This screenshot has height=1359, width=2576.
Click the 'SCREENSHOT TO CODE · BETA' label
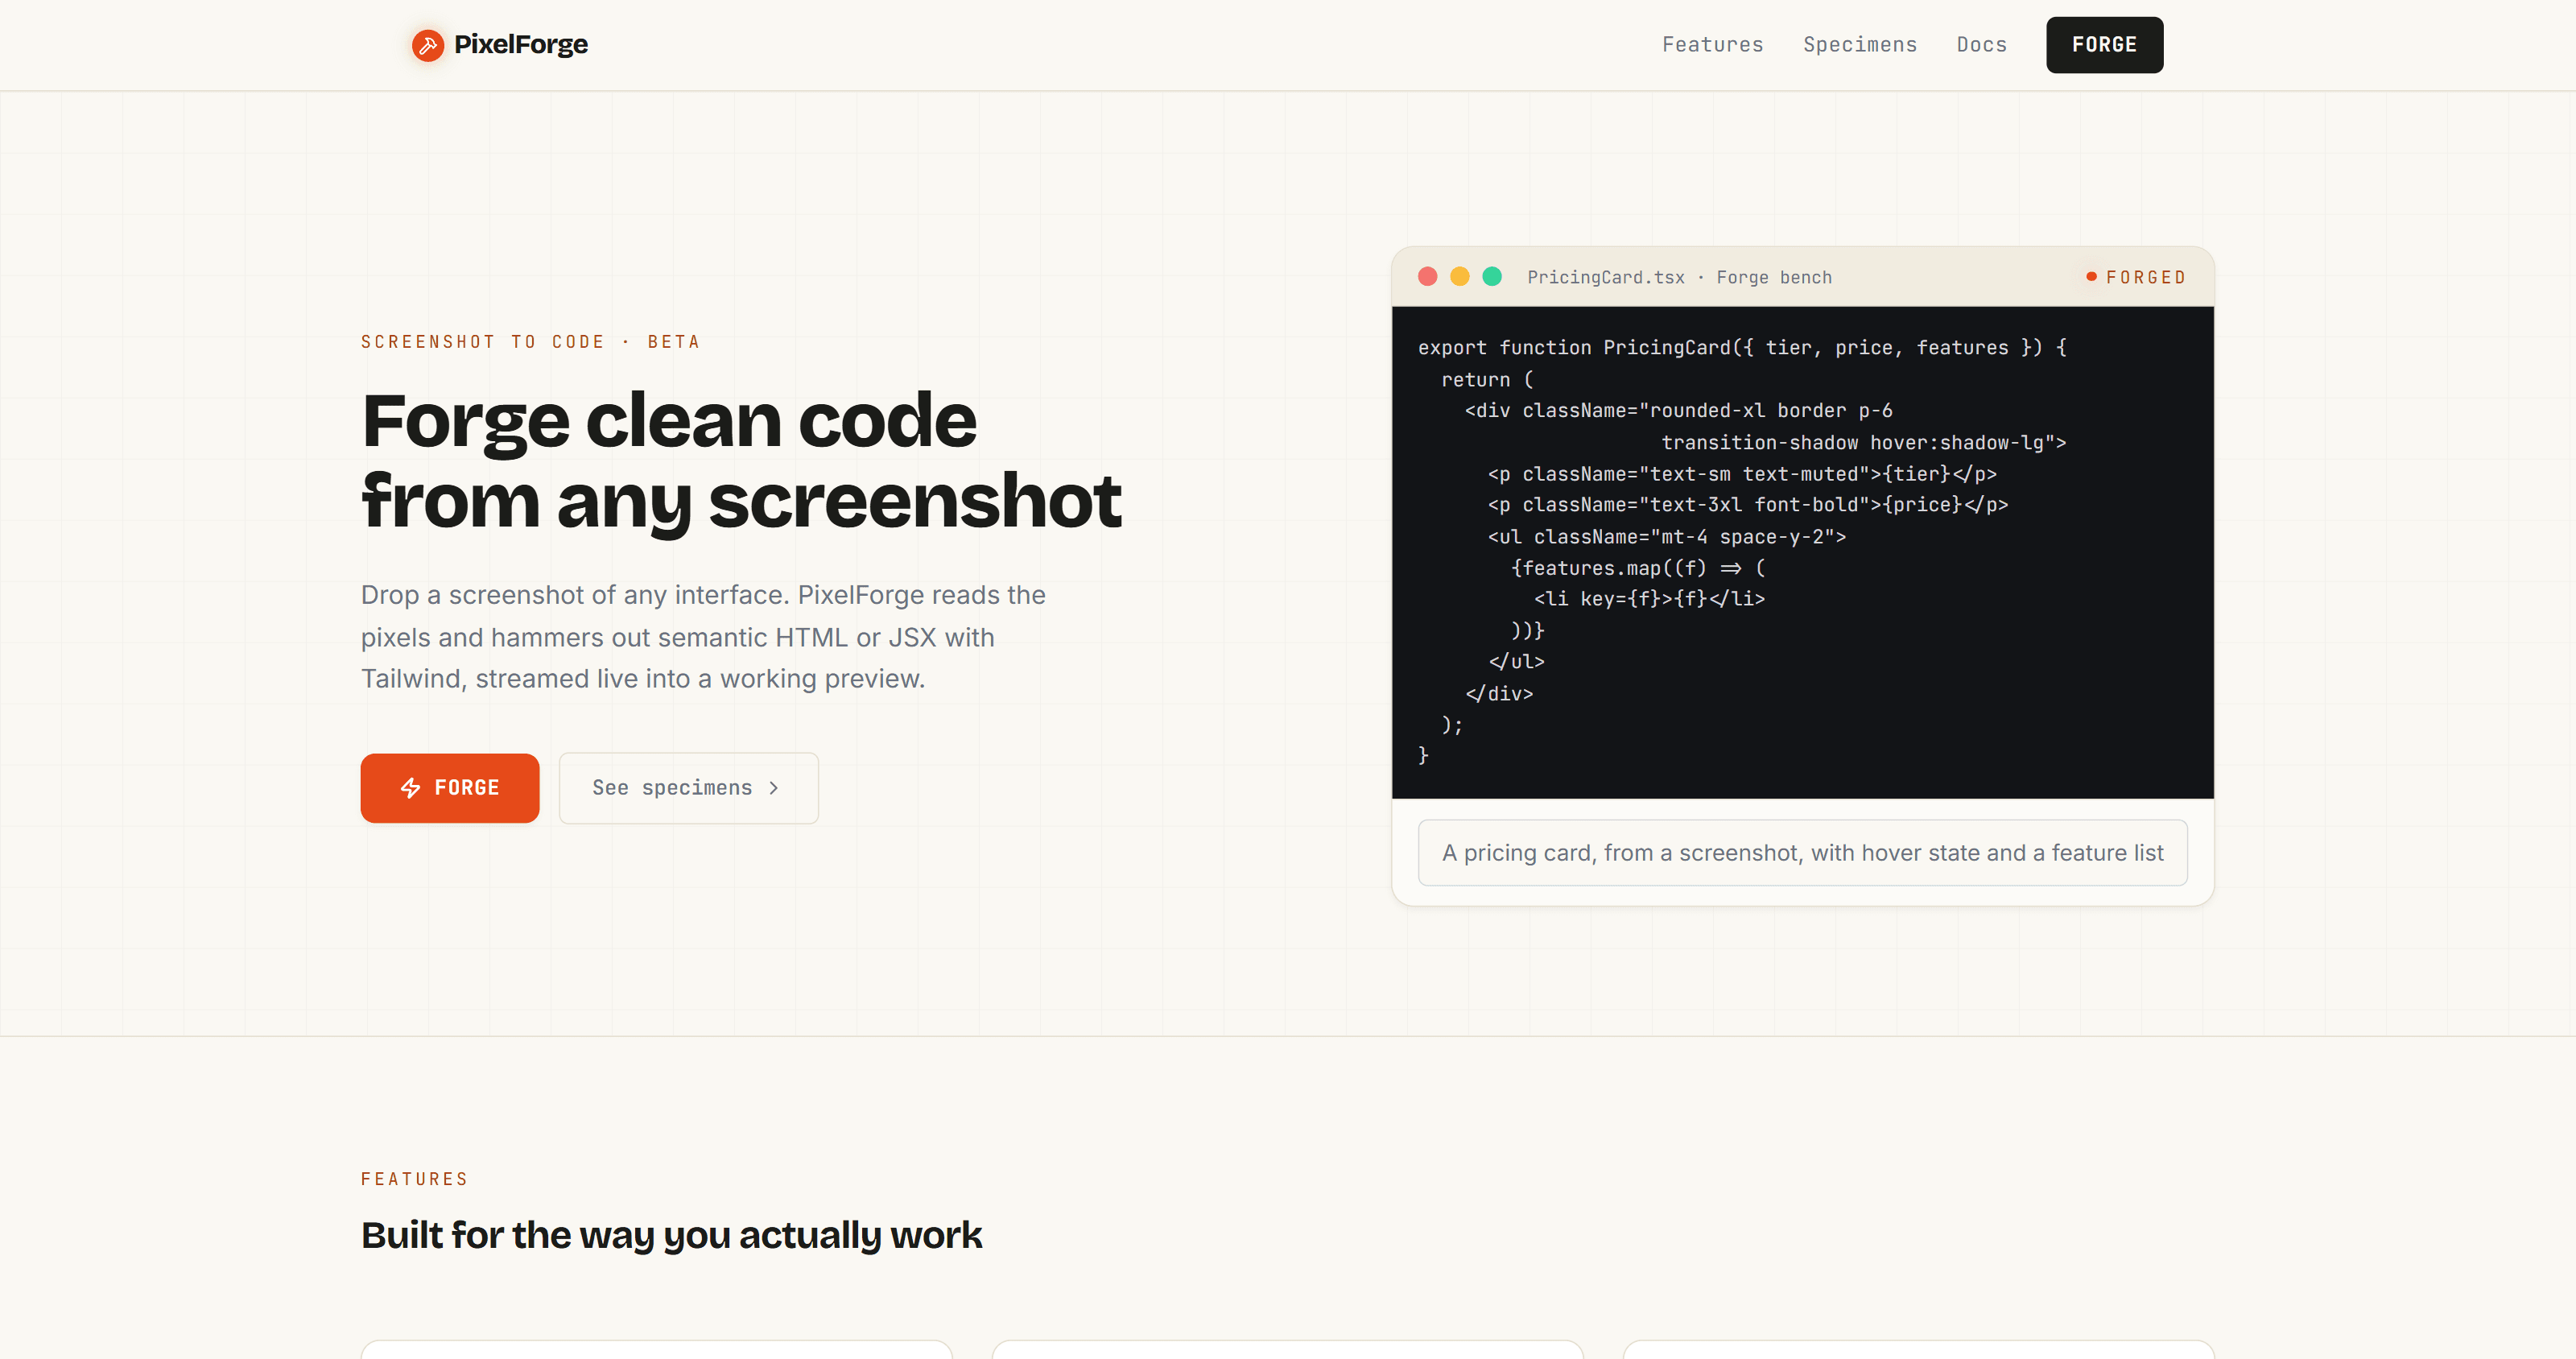tap(530, 342)
